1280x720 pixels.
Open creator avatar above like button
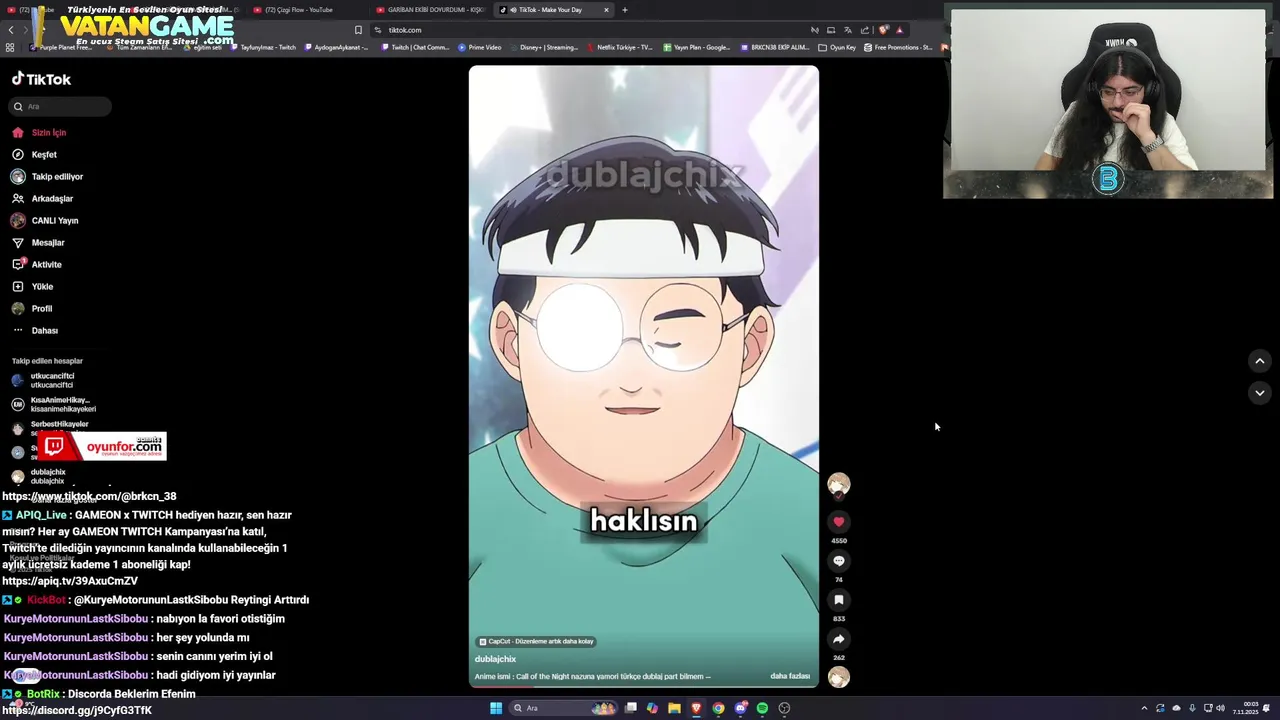click(x=839, y=484)
